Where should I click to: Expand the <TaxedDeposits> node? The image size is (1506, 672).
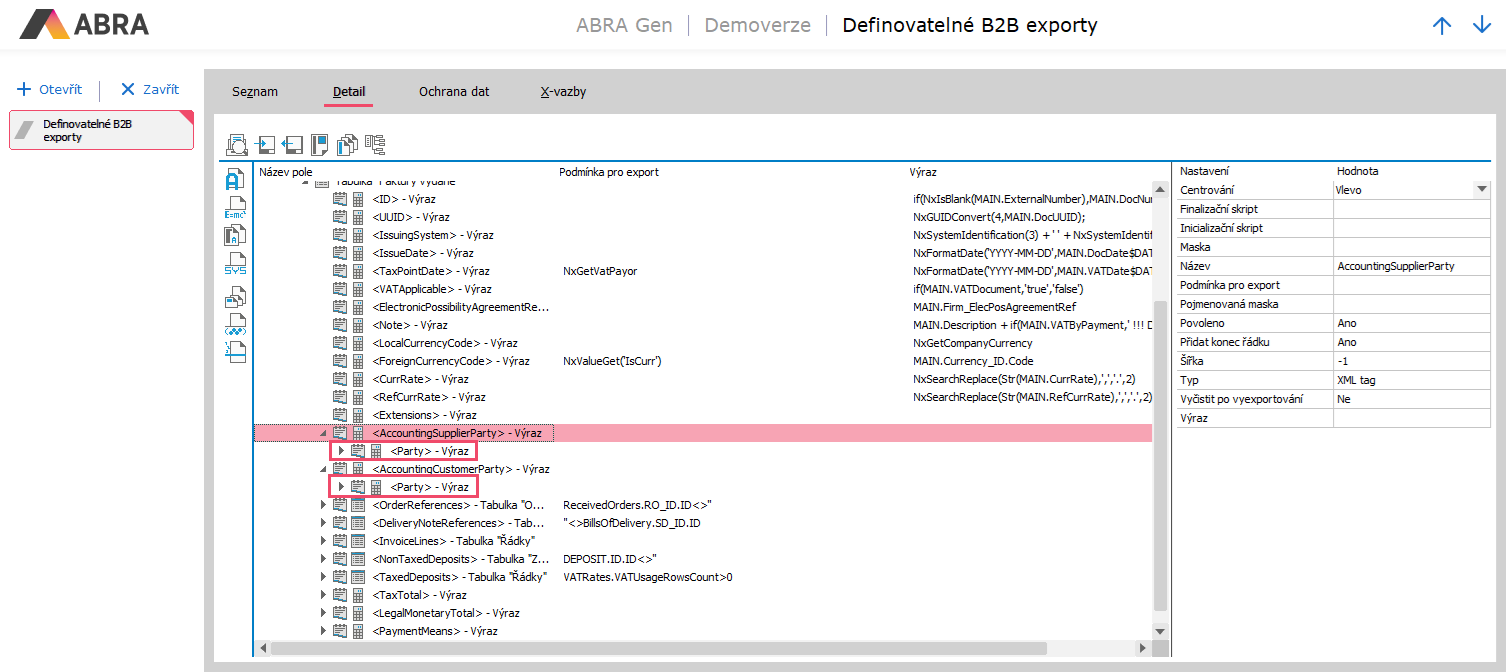pyautogui.click(x=323, y=577)
